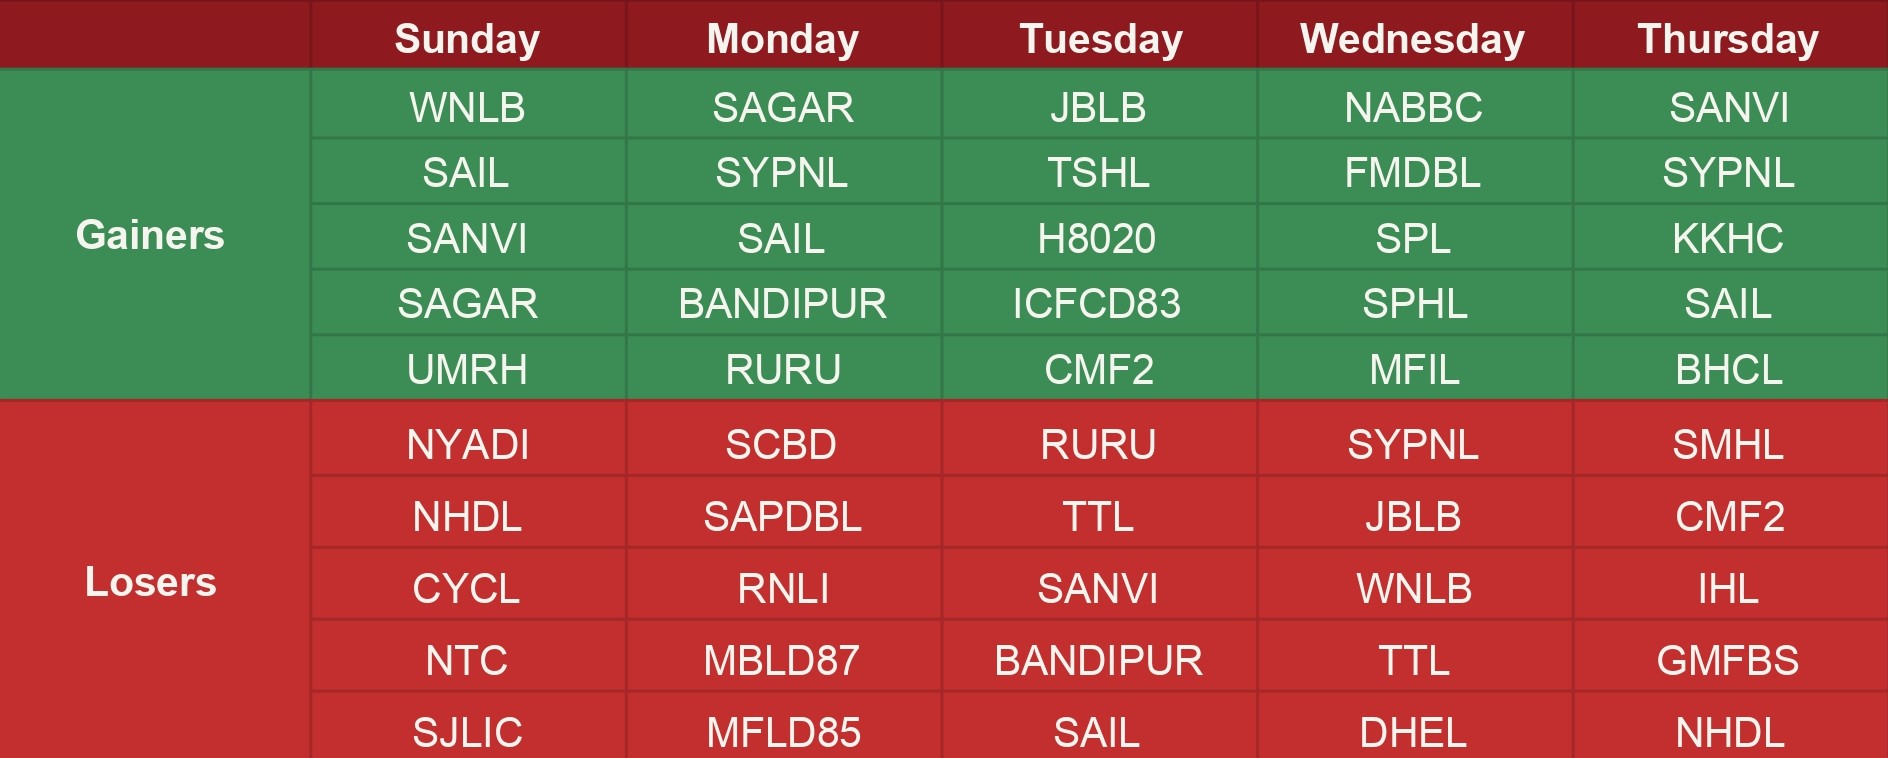Select ICFCD83 in Tuesday gainers
The height and width of the screenshot is (758, 1888).
tap(1097, 303)
